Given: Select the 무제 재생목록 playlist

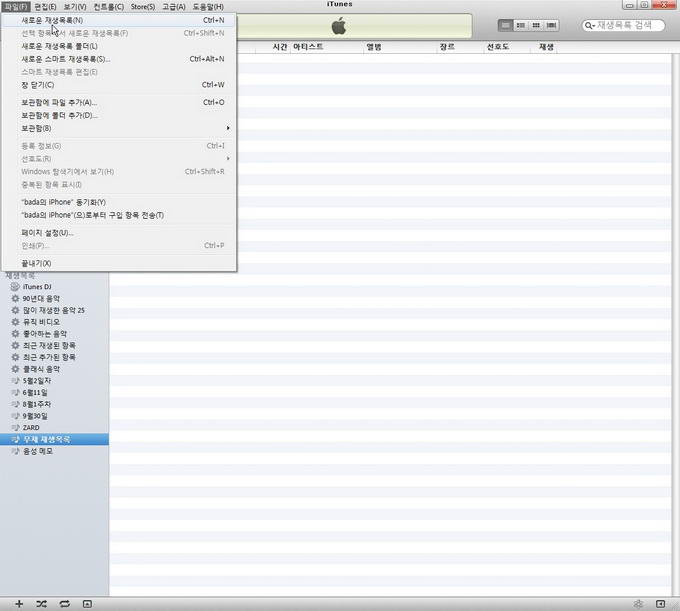Looking at the screenshot, I should 54,439.
